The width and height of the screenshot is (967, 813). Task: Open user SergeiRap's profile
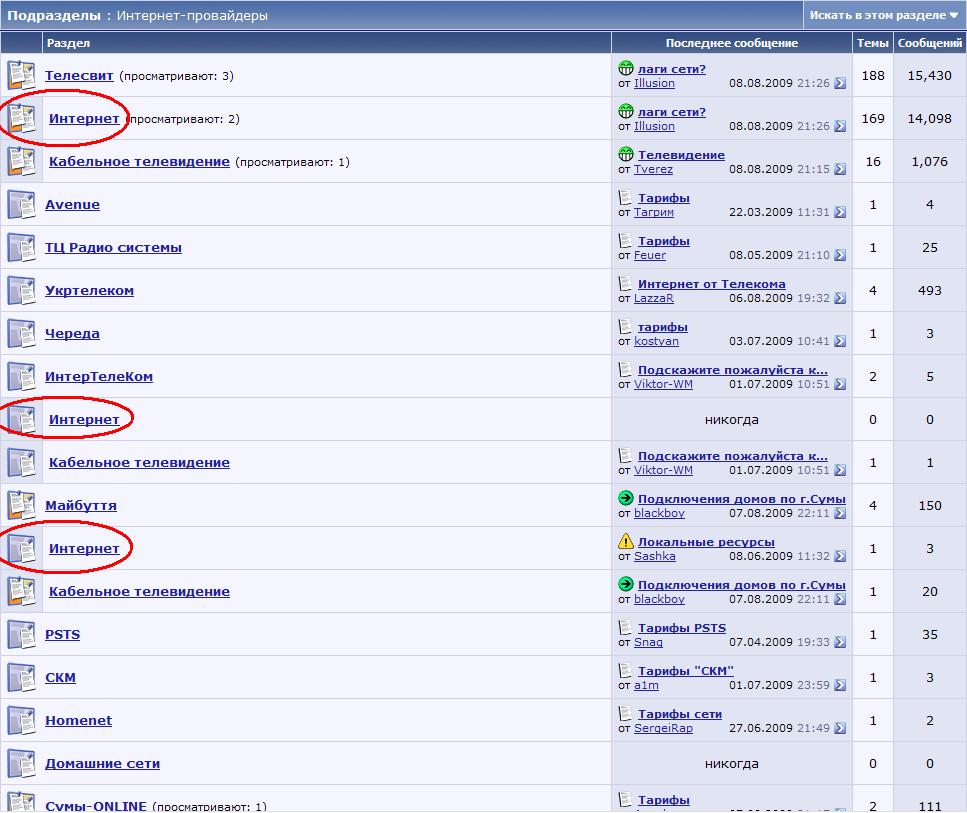[663, 728]
